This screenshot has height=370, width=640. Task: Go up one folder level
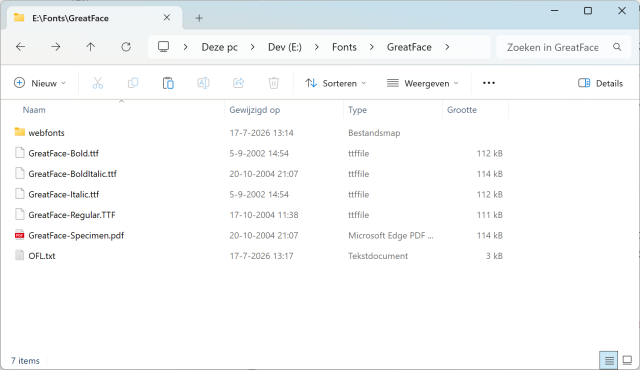point(91,47)
